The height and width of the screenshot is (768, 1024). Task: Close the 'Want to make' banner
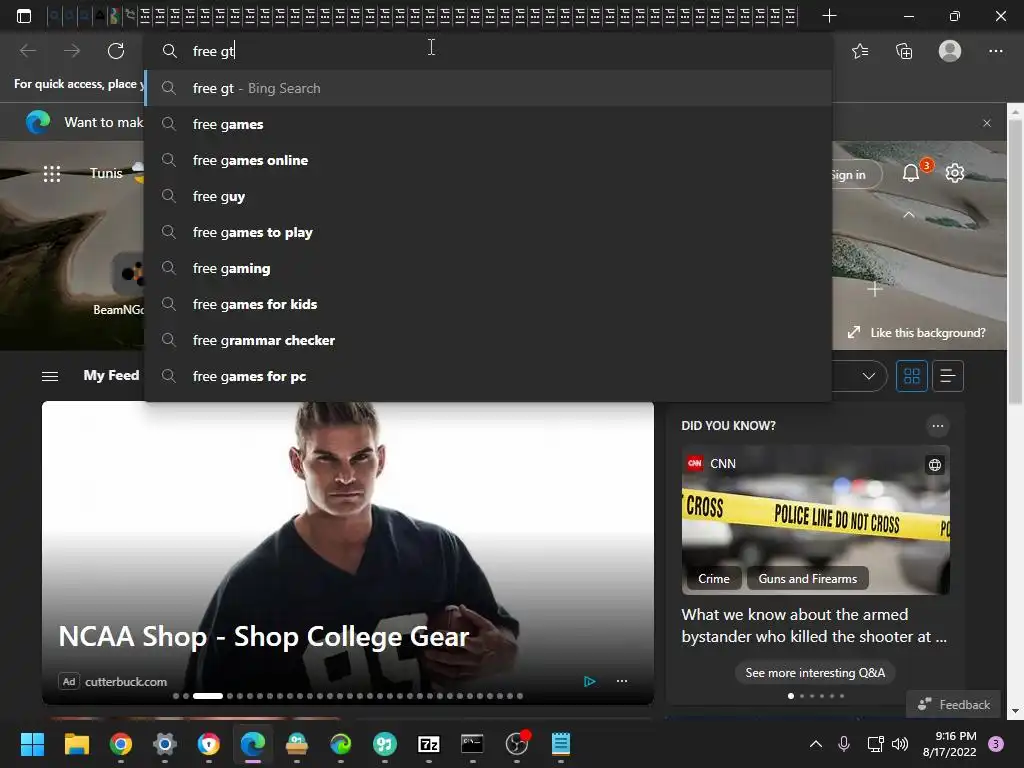coord(987,123)
